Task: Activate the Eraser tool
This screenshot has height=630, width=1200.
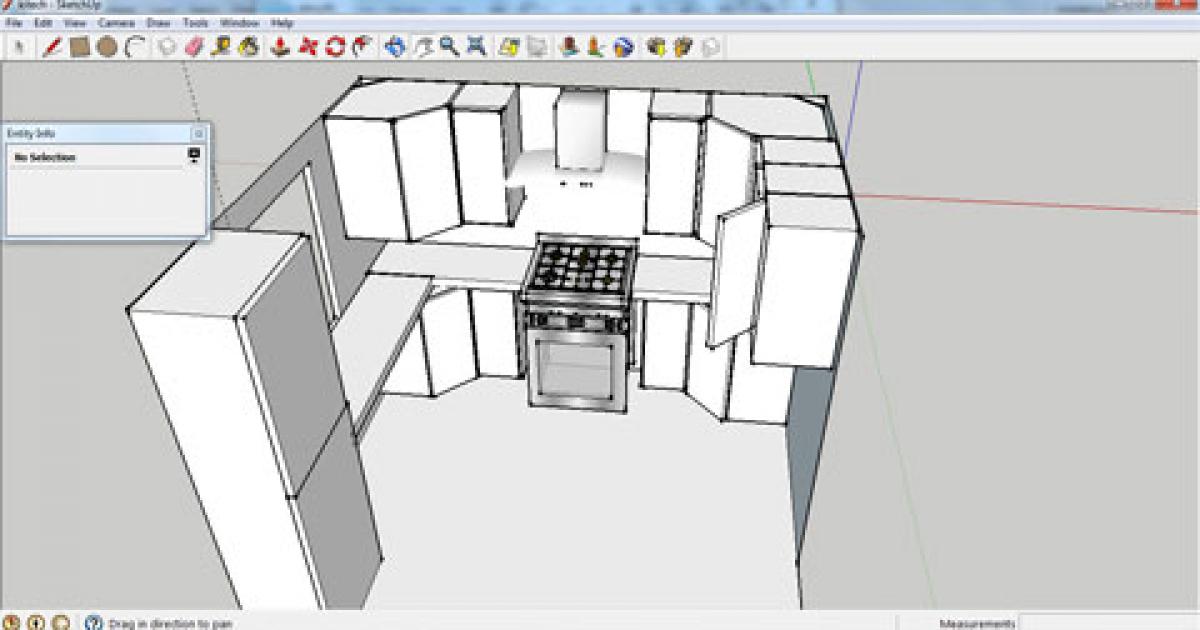Action: coord(194,46)
